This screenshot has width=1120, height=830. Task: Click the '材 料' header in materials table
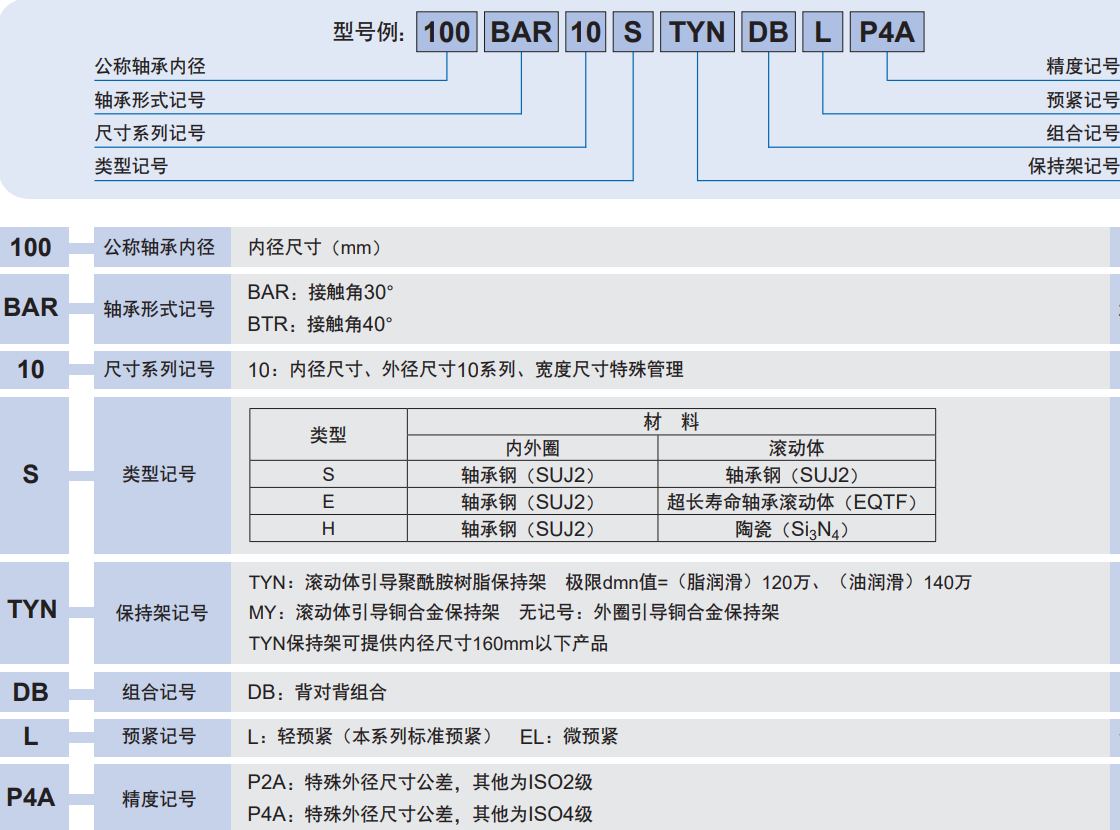671,421
